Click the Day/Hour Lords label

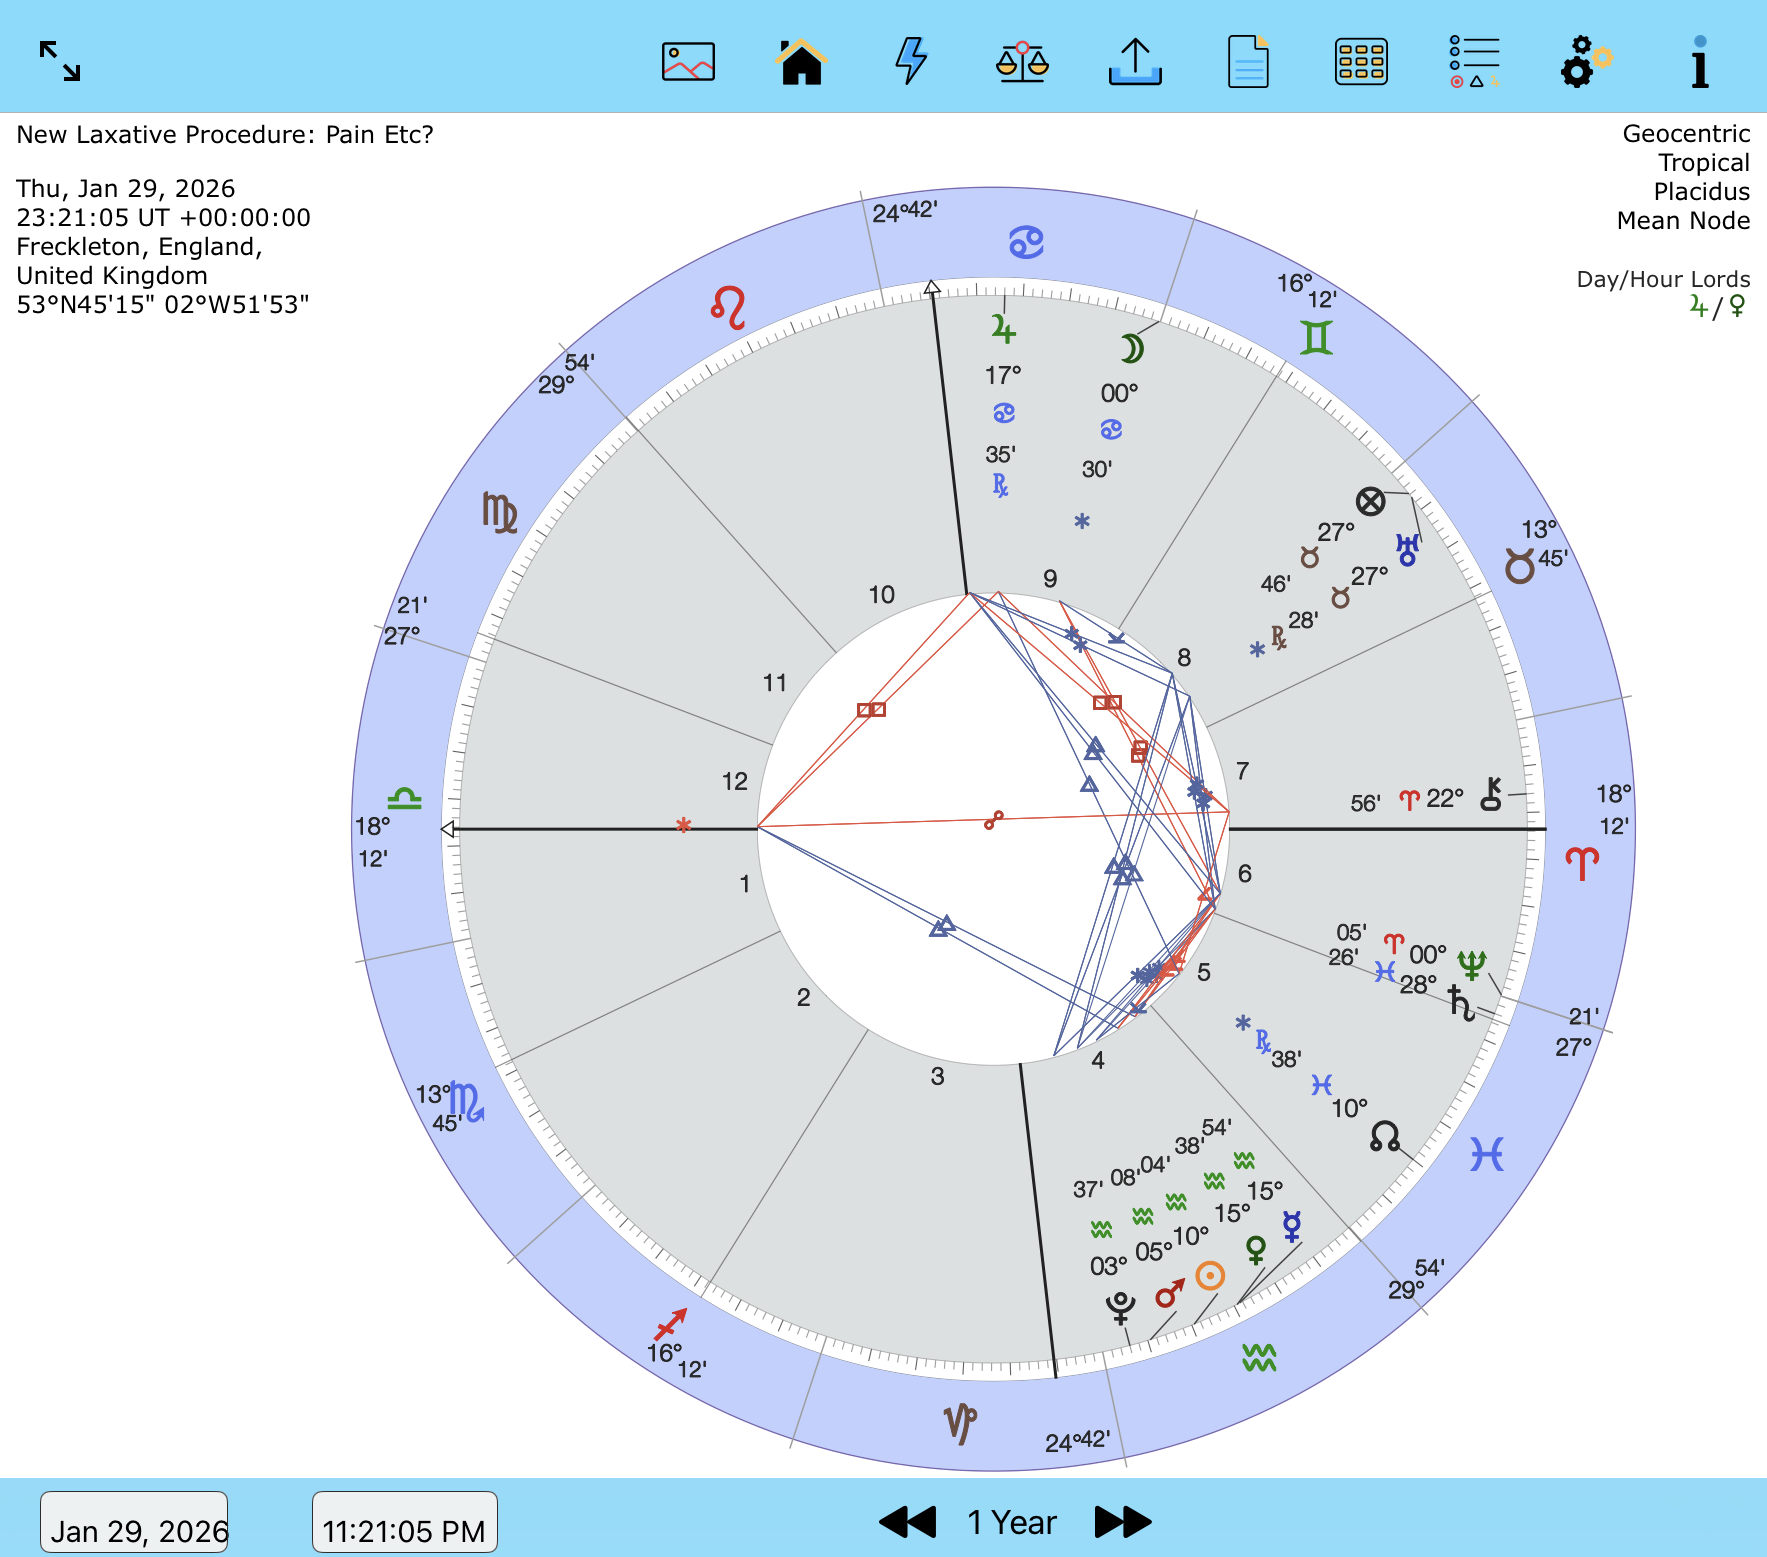pos(1663,279)
